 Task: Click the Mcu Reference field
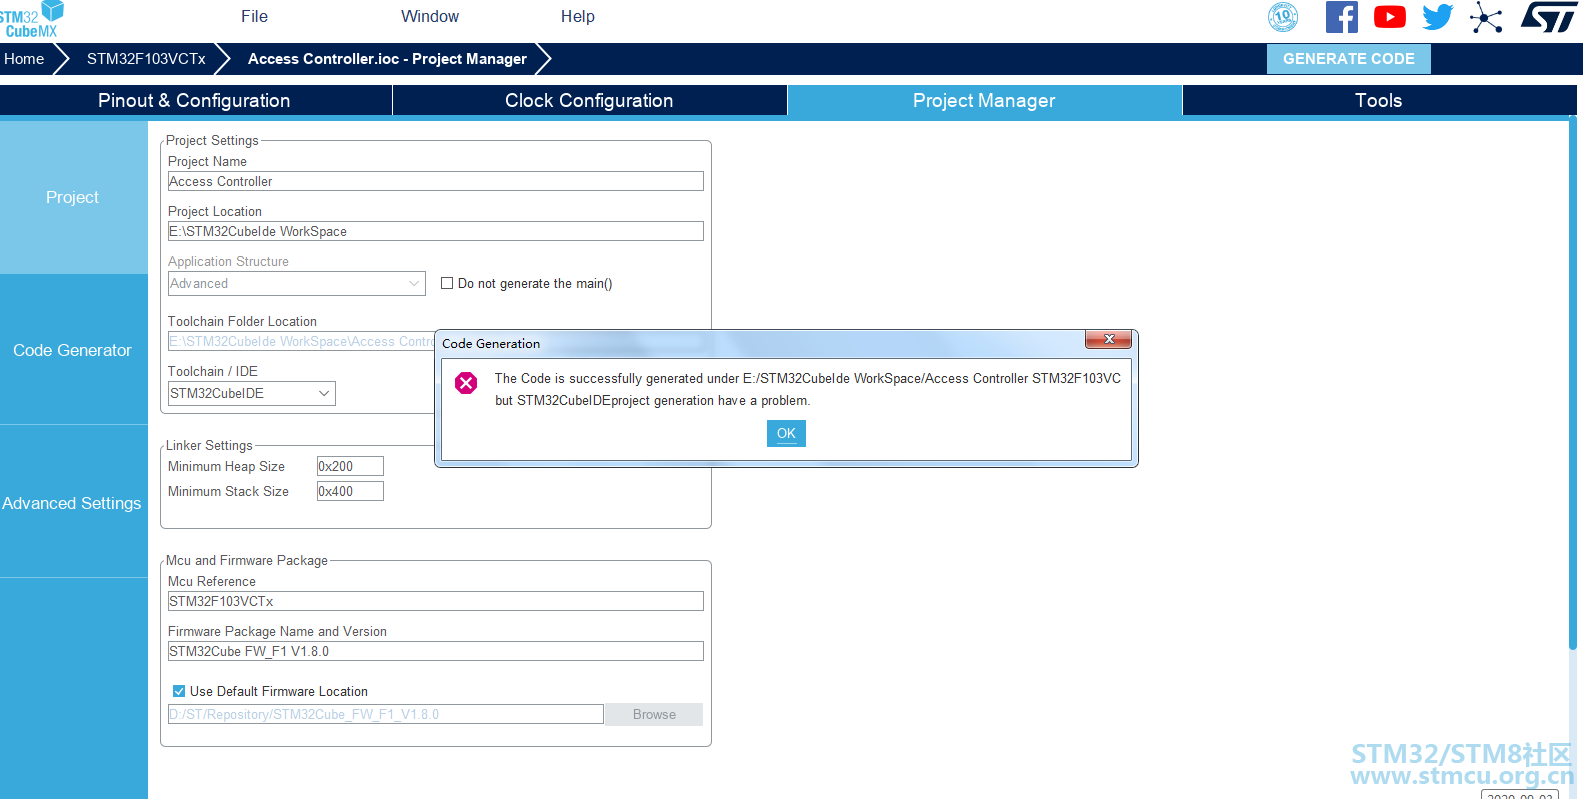[436, 601]
